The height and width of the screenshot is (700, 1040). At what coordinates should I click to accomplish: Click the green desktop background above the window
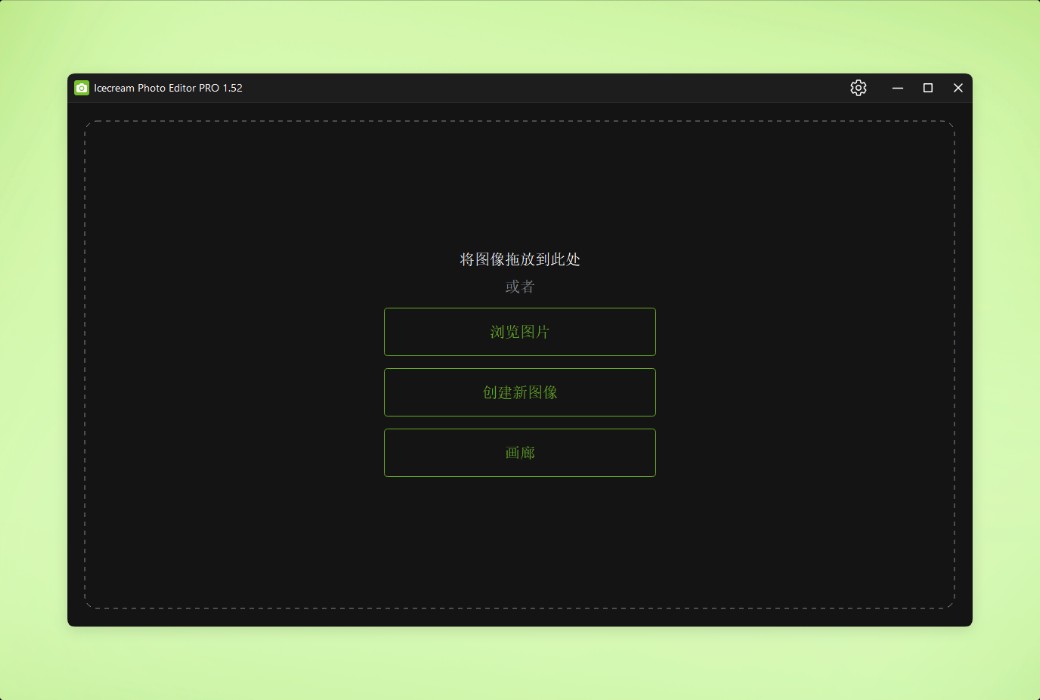pyautogui.click(x=519, y=35)
